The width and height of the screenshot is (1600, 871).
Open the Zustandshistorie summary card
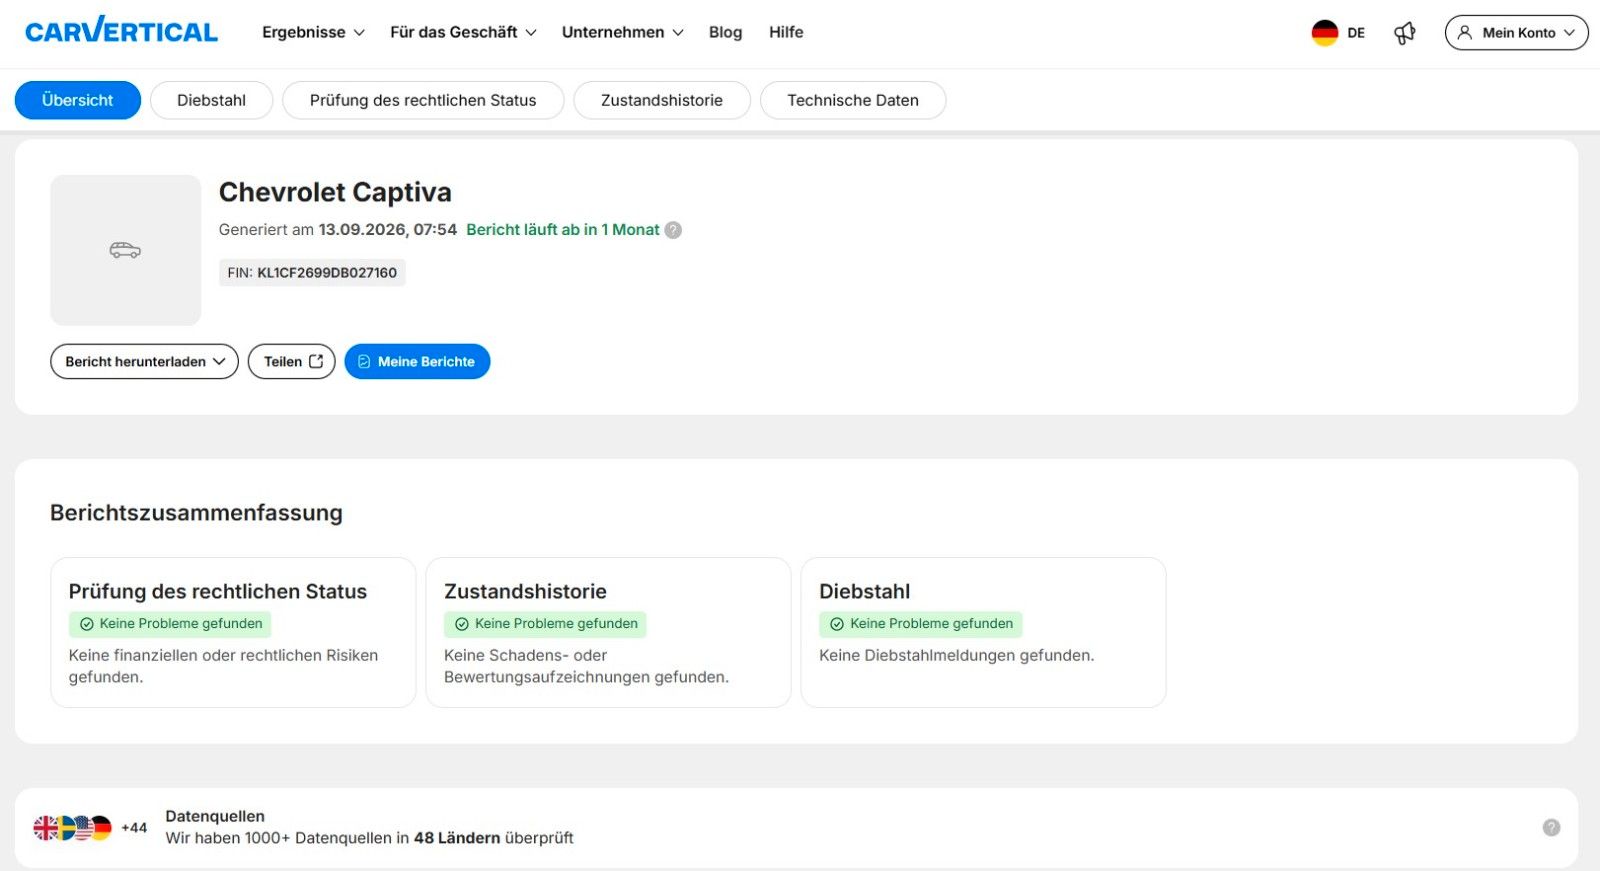pyautogui.click(x=608, y=632)
